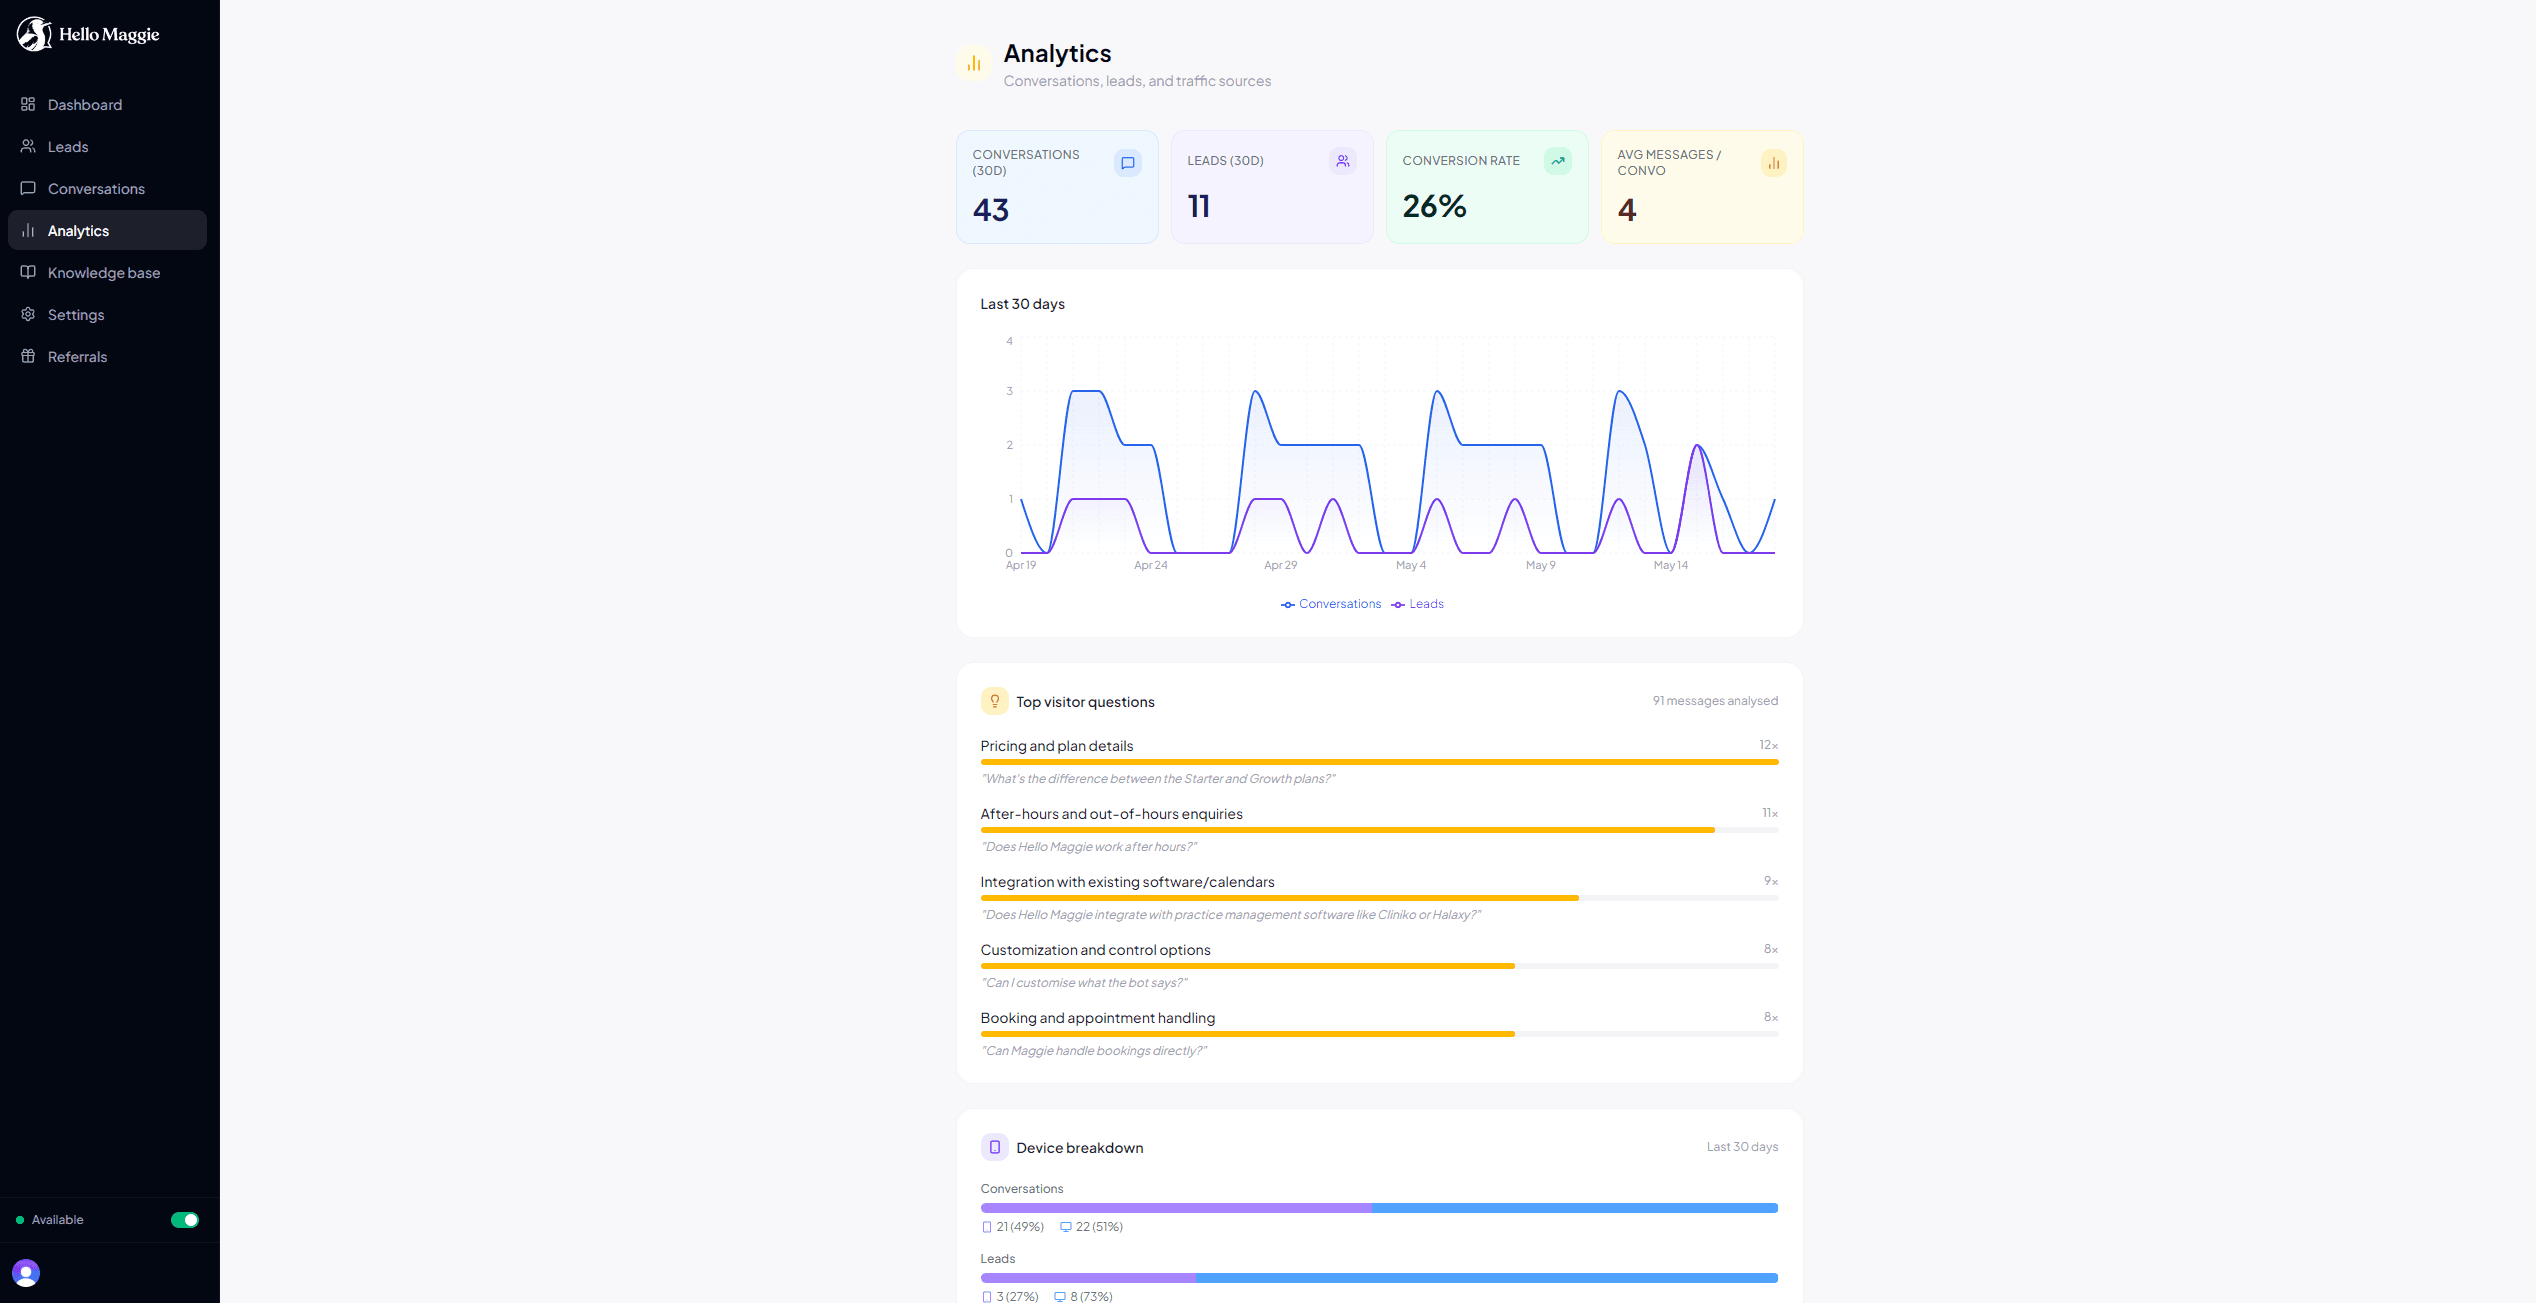Image resolution: width=2536 pixels, height=1303 pixels.
Task: Click the Device breakdown heading
Action: coord(1080,1148)
